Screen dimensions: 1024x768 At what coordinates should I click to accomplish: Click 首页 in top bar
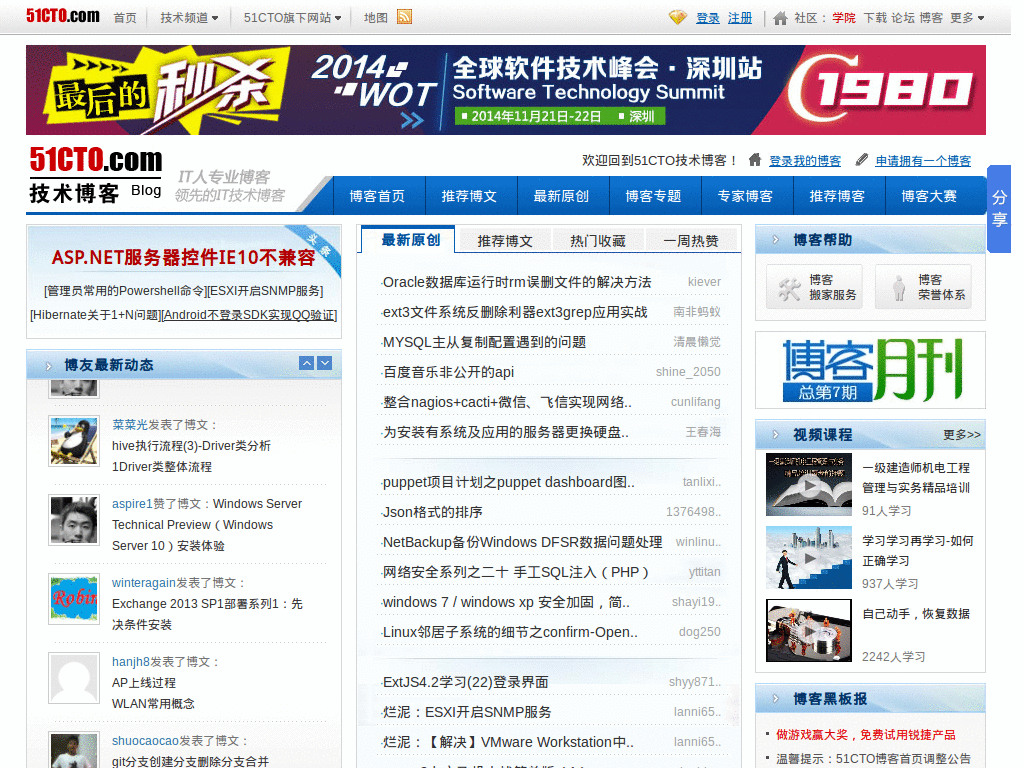coord(125,18)
